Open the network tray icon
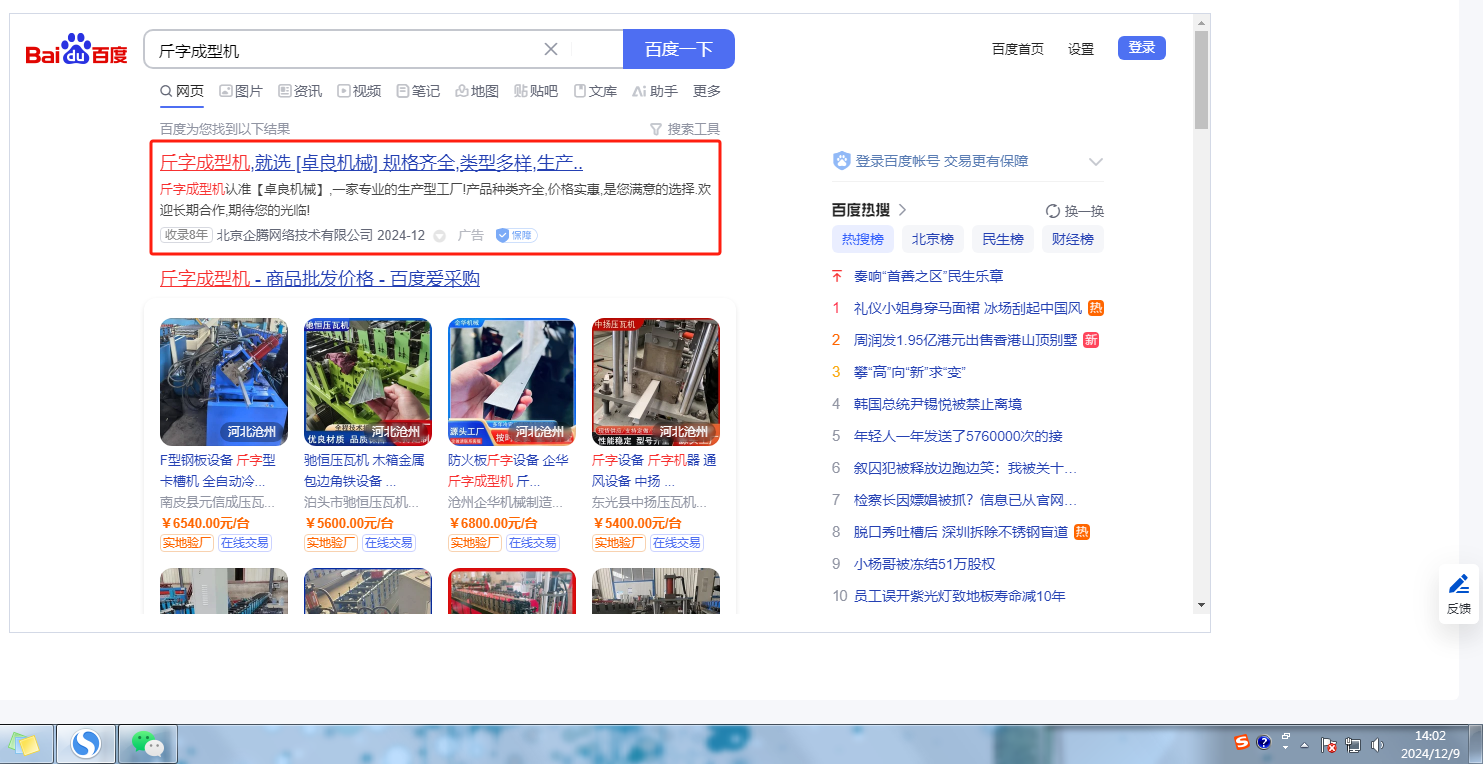This screenshot has height=764, width=1483. pos(1354,745)
